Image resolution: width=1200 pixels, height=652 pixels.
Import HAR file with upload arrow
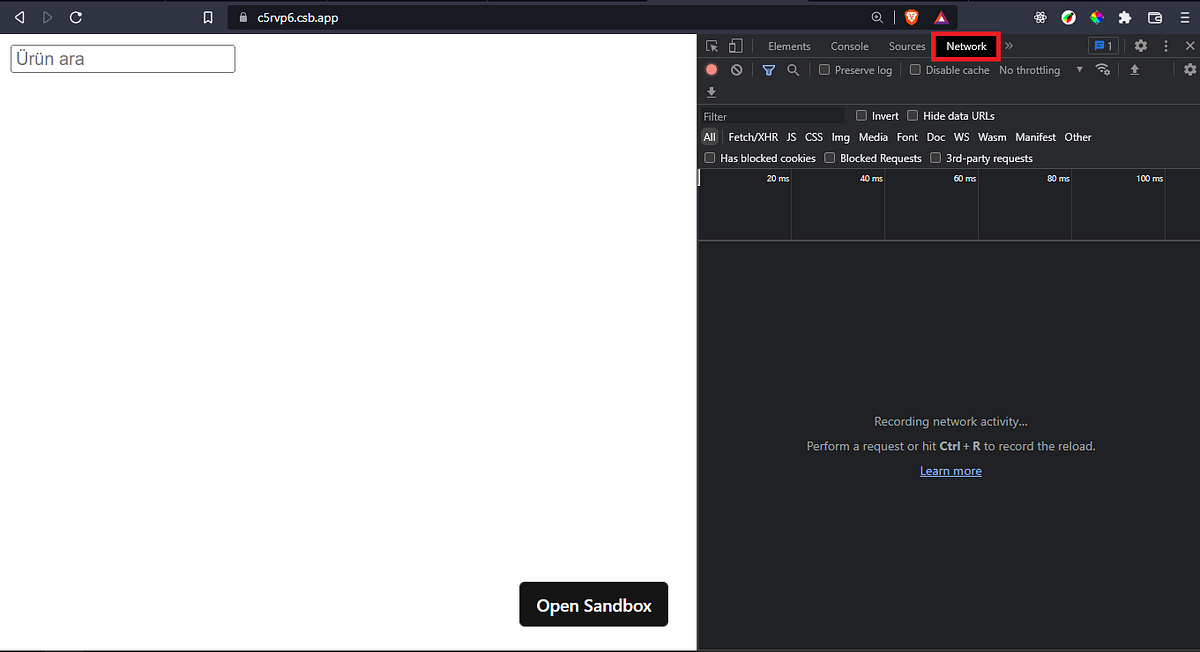(x=1135, y=70)
